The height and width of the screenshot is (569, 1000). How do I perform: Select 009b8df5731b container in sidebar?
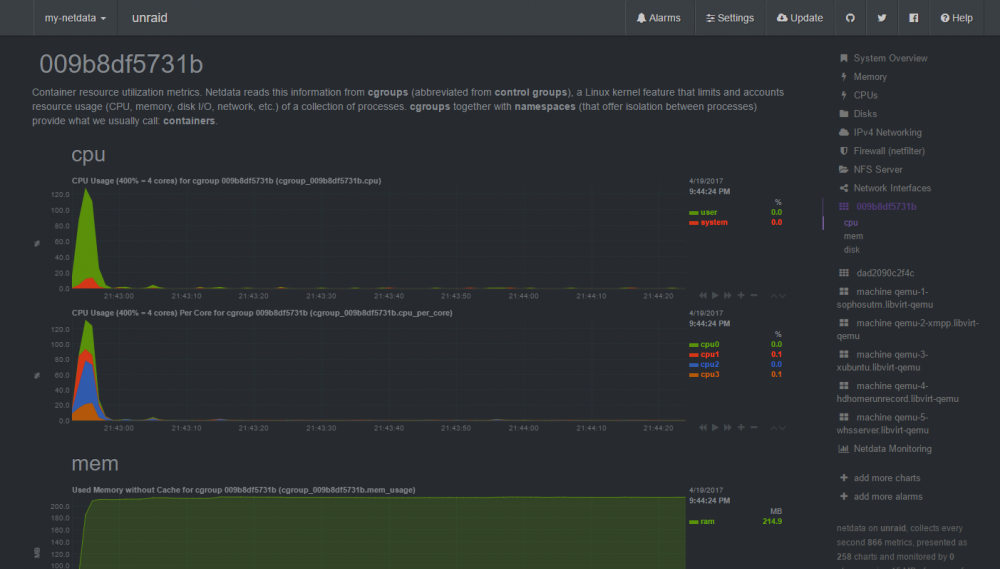[886, 207]
